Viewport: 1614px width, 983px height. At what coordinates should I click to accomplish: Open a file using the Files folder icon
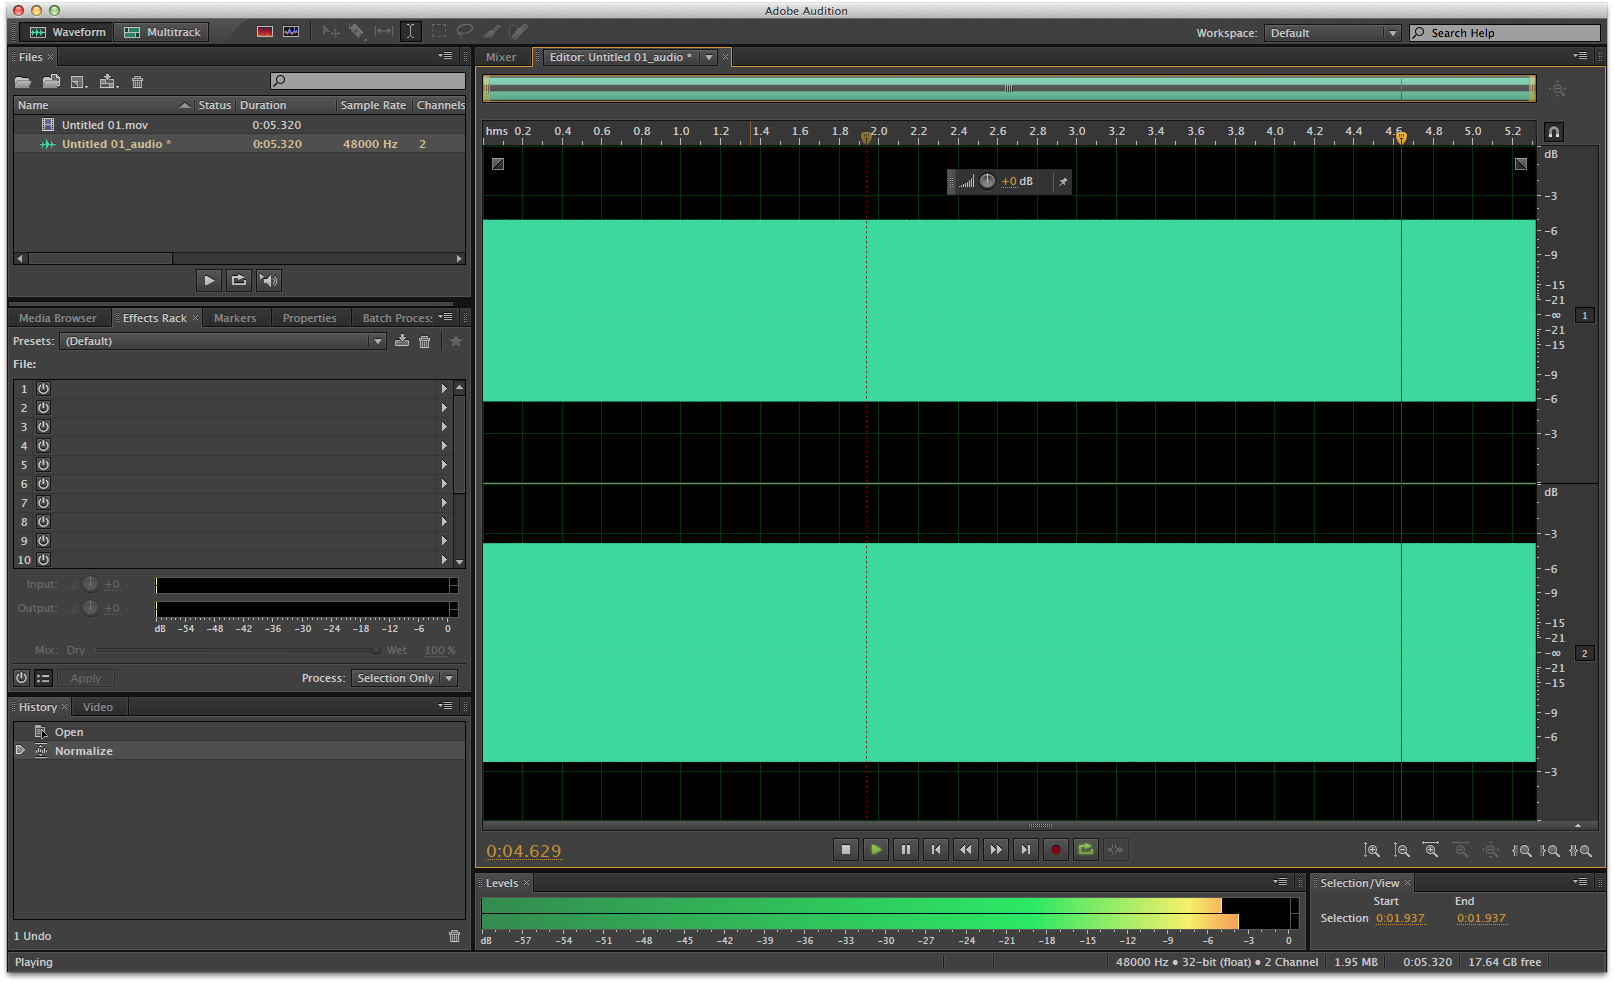23,82
